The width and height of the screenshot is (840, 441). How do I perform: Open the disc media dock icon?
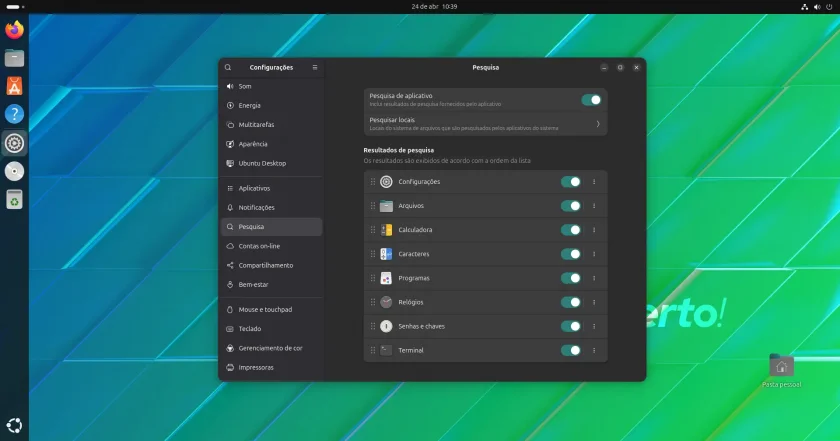[14, 171]
